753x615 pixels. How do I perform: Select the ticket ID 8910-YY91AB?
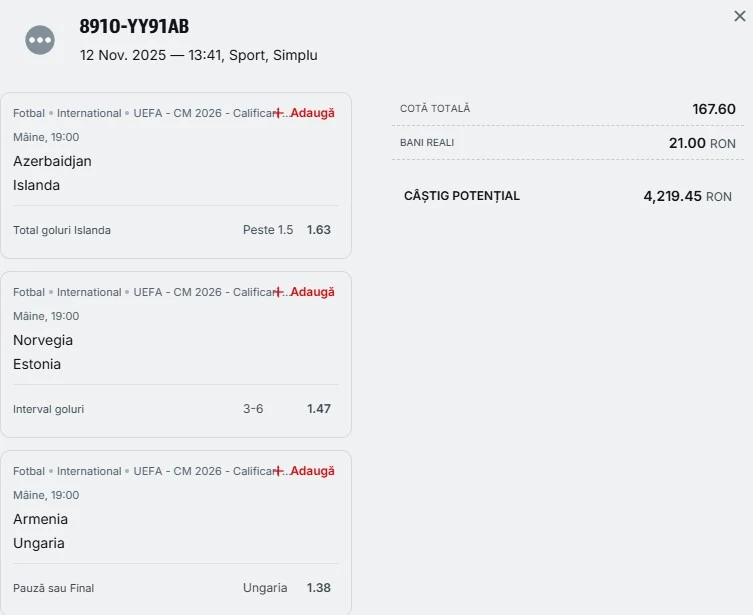coord(134,27)
